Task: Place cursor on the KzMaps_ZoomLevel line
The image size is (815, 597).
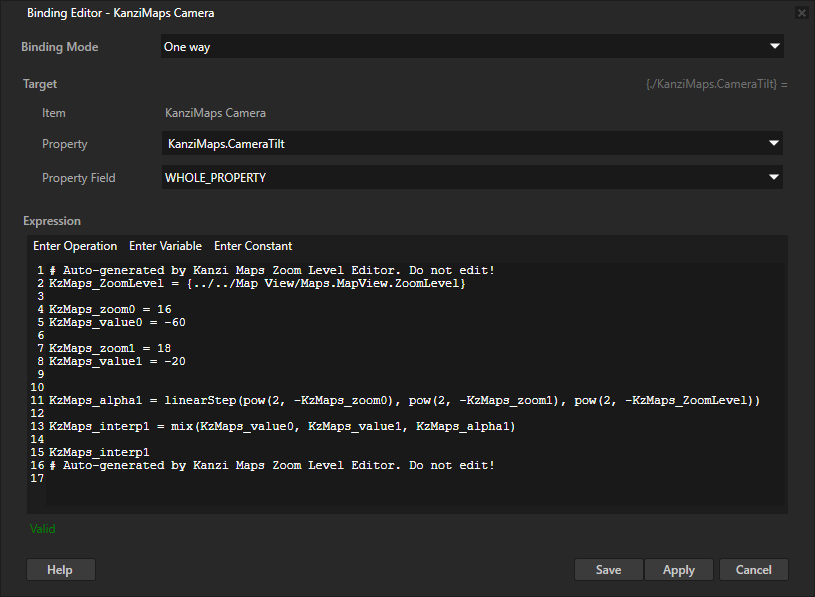Action: [257, 285]
